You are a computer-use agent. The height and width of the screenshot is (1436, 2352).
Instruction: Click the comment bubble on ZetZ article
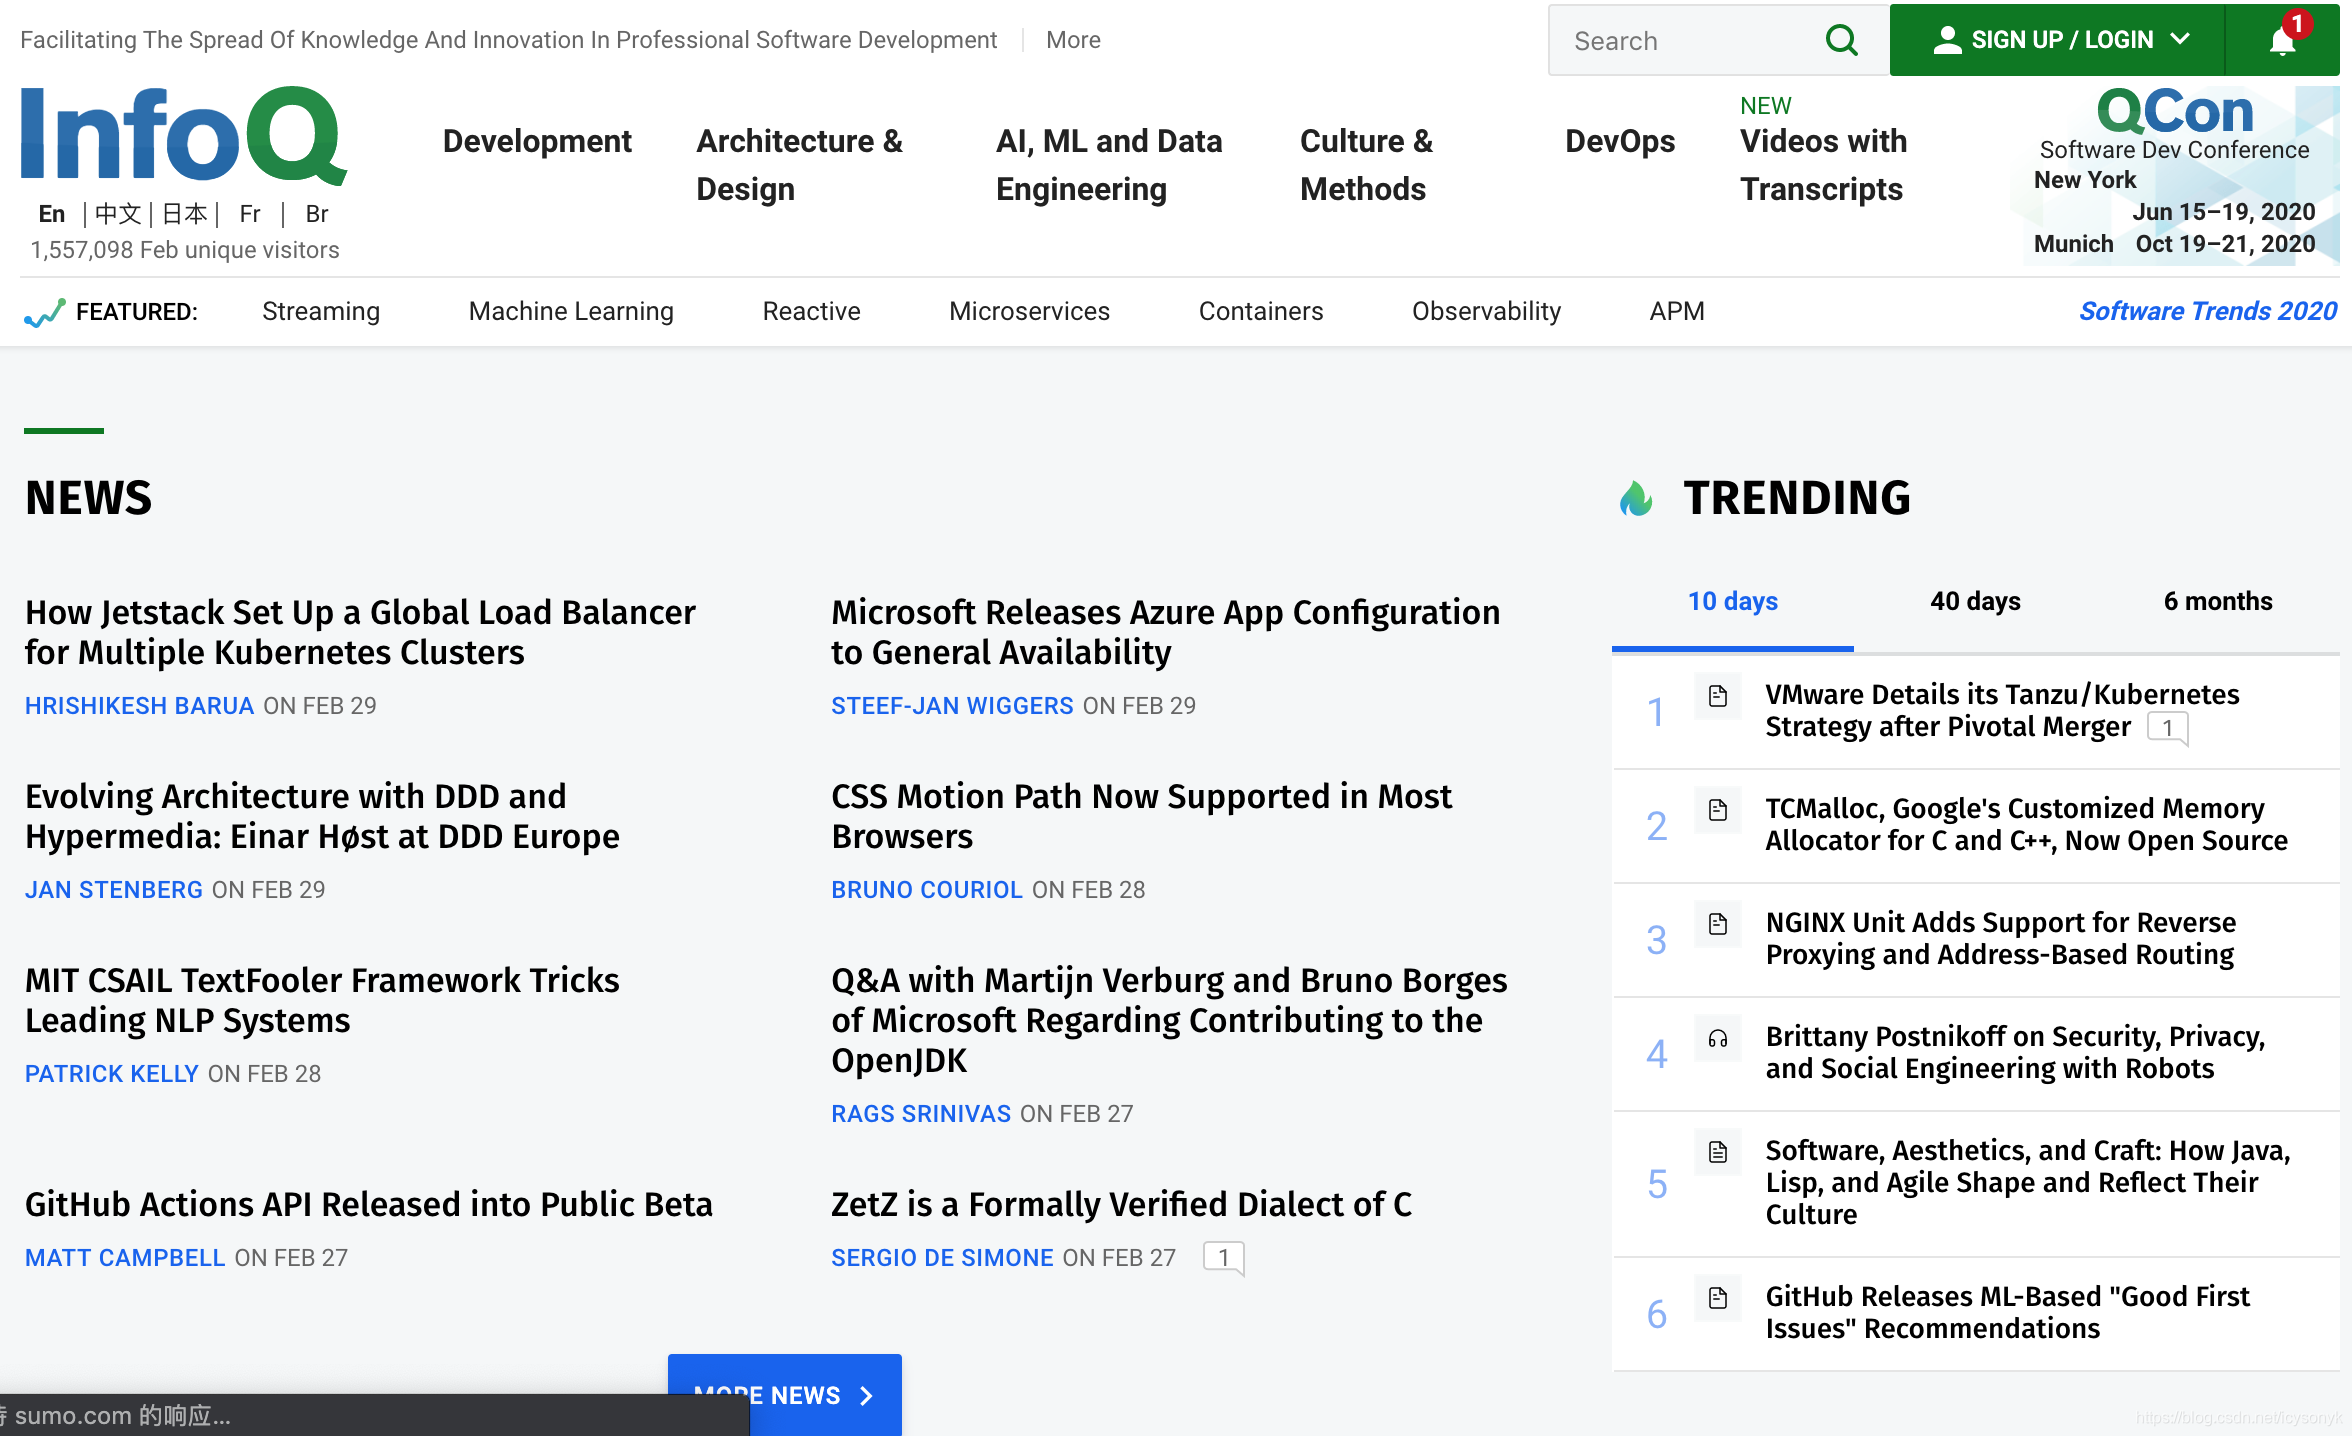pos(1223,1258)
